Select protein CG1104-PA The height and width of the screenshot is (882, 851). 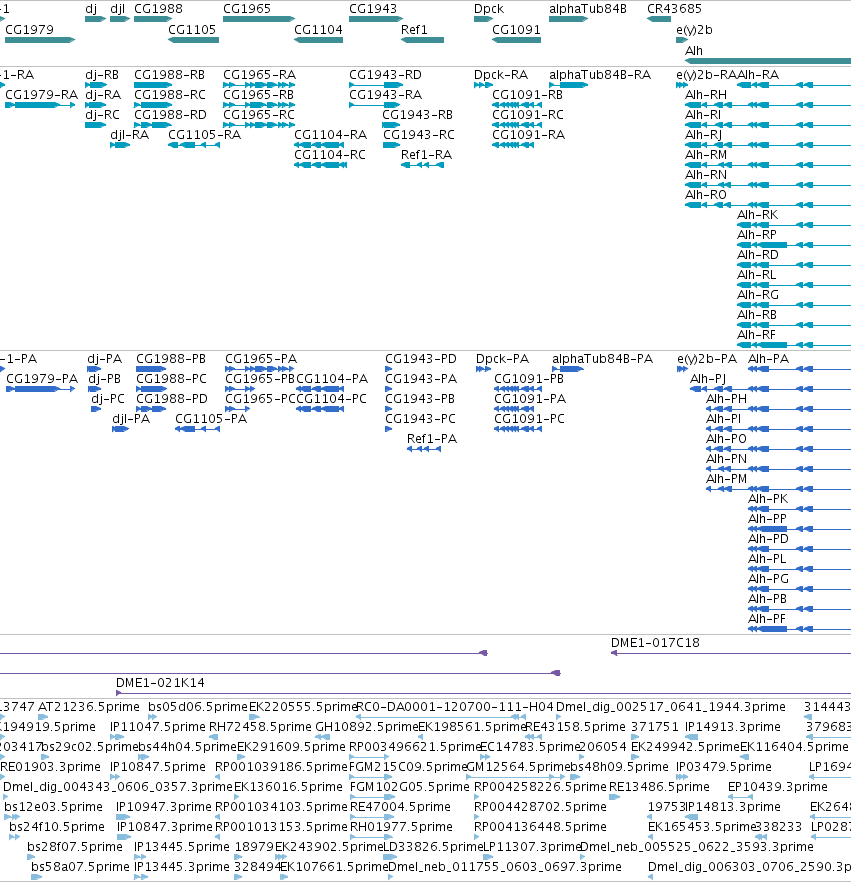(320, 389)
